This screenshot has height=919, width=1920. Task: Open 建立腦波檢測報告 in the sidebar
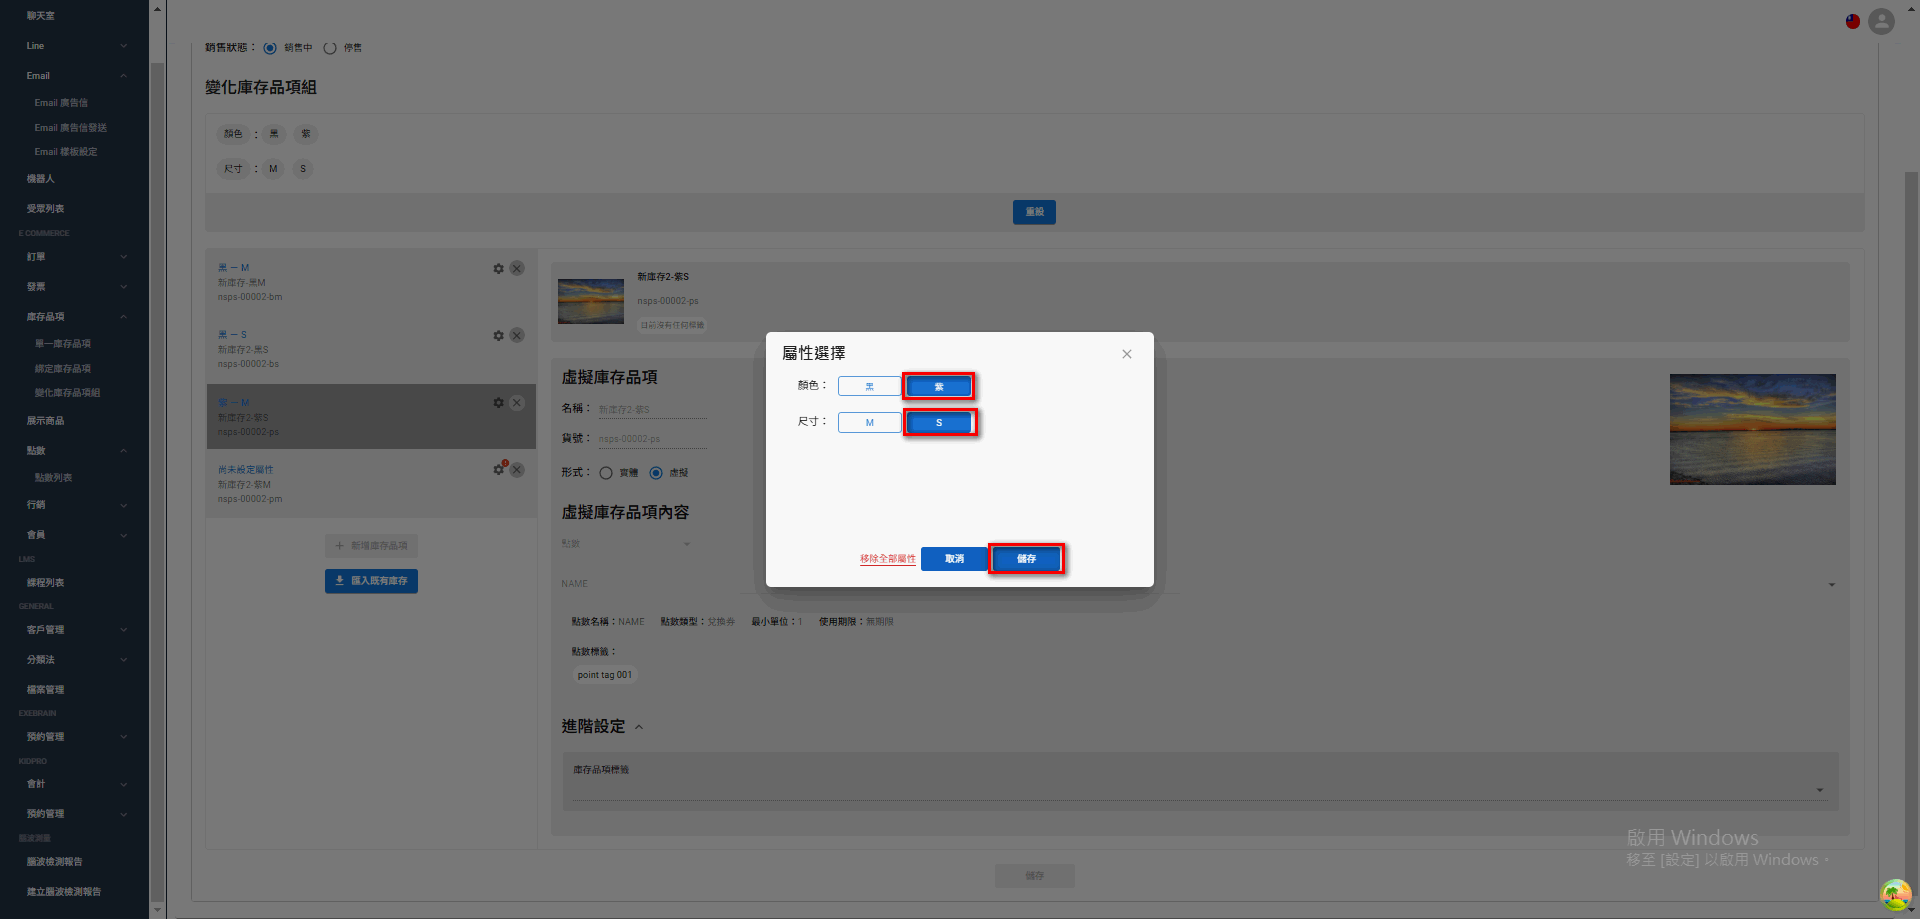(63, 892)
